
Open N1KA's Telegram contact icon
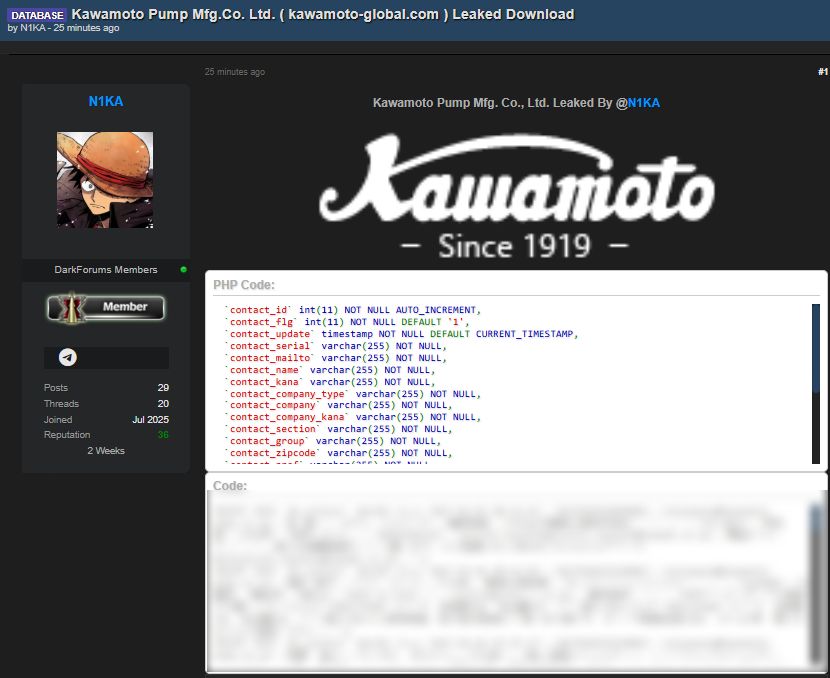pyautogui.click(x=68, y=357)
